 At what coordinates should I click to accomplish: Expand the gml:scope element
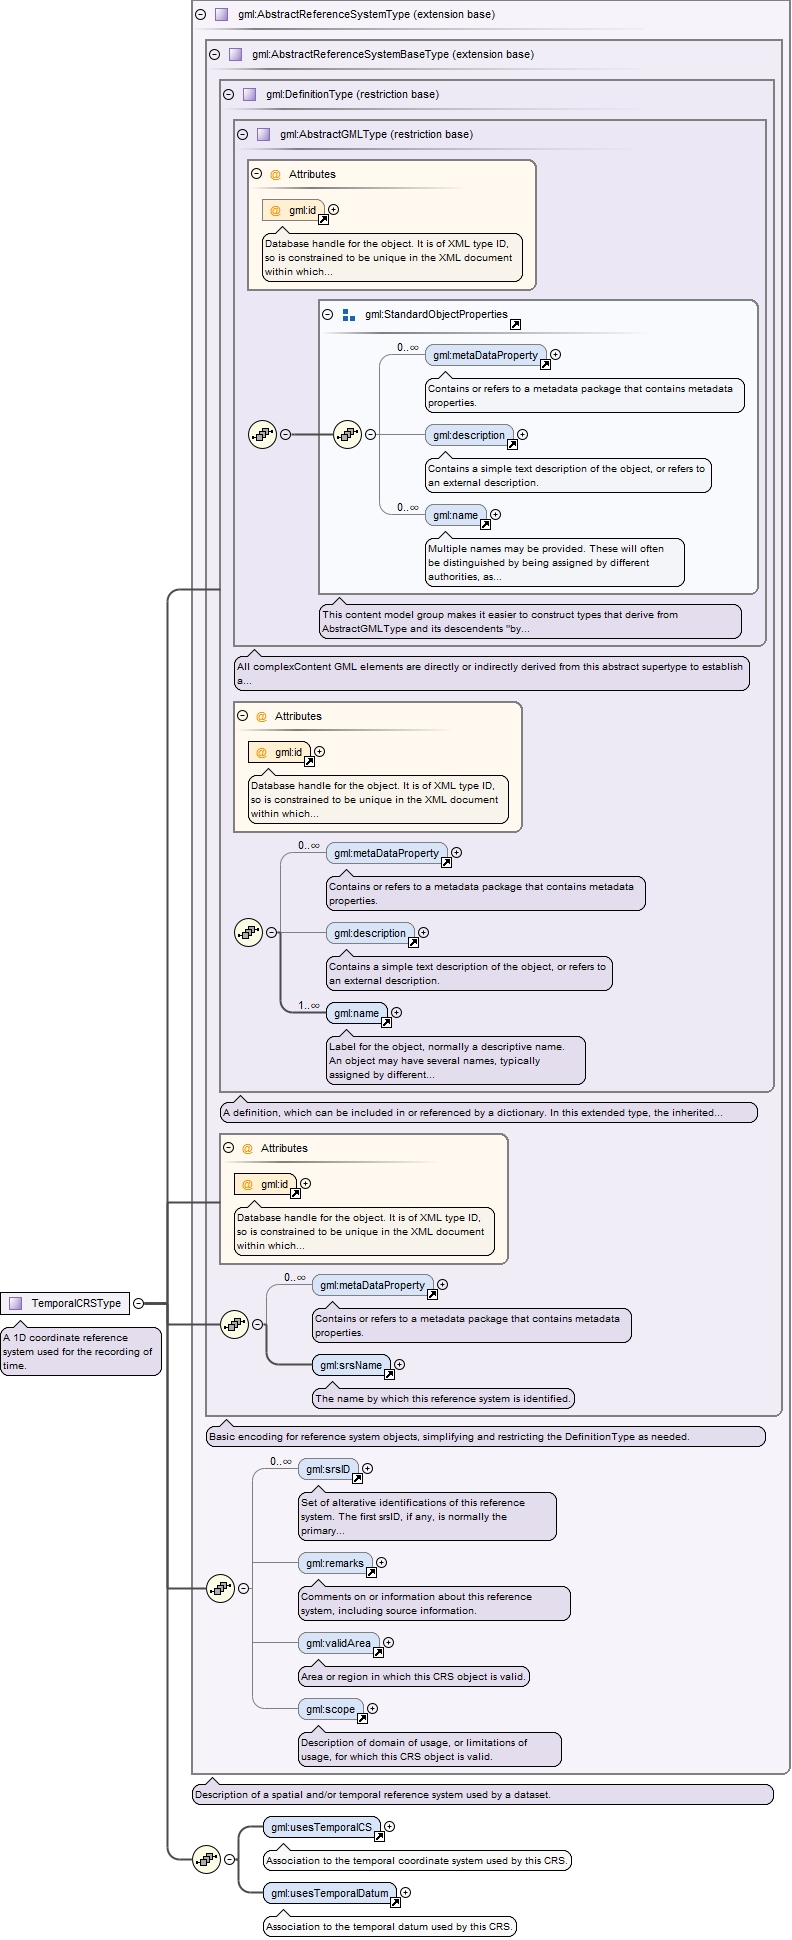click(372, 1708)
